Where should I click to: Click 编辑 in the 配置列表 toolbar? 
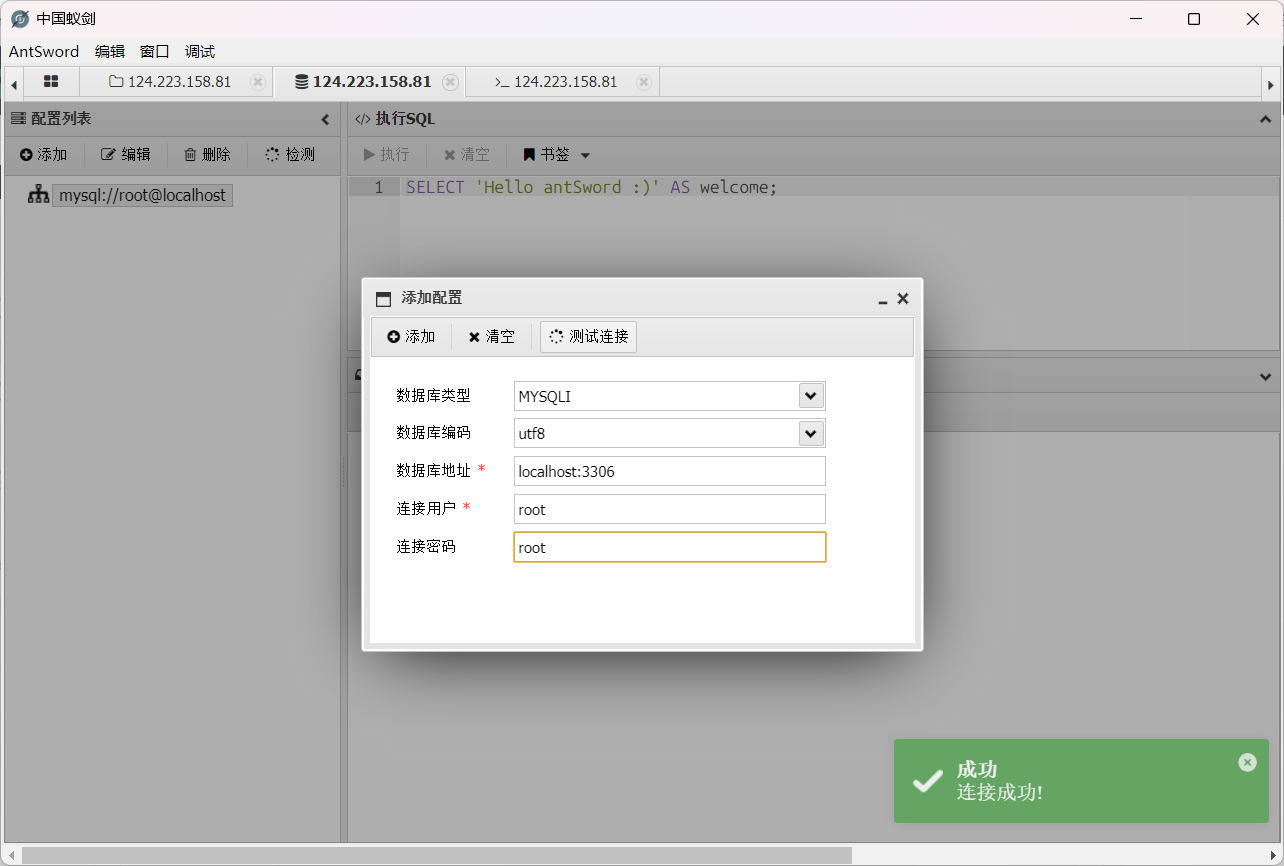coord(126,154)
